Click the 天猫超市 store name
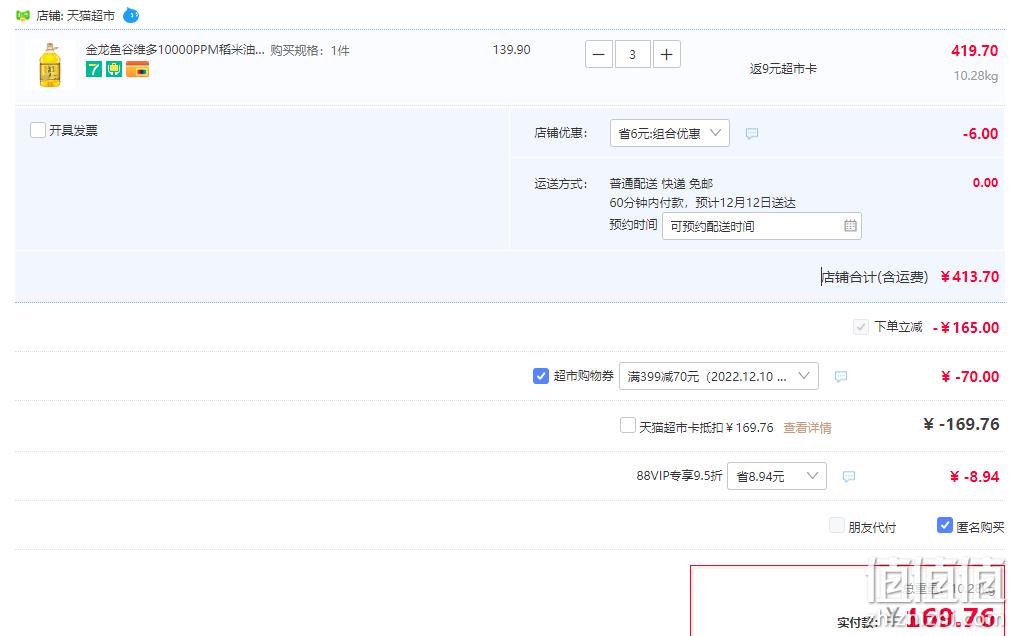The width and height of the screenshot is (1015, 636). [91, 16]
